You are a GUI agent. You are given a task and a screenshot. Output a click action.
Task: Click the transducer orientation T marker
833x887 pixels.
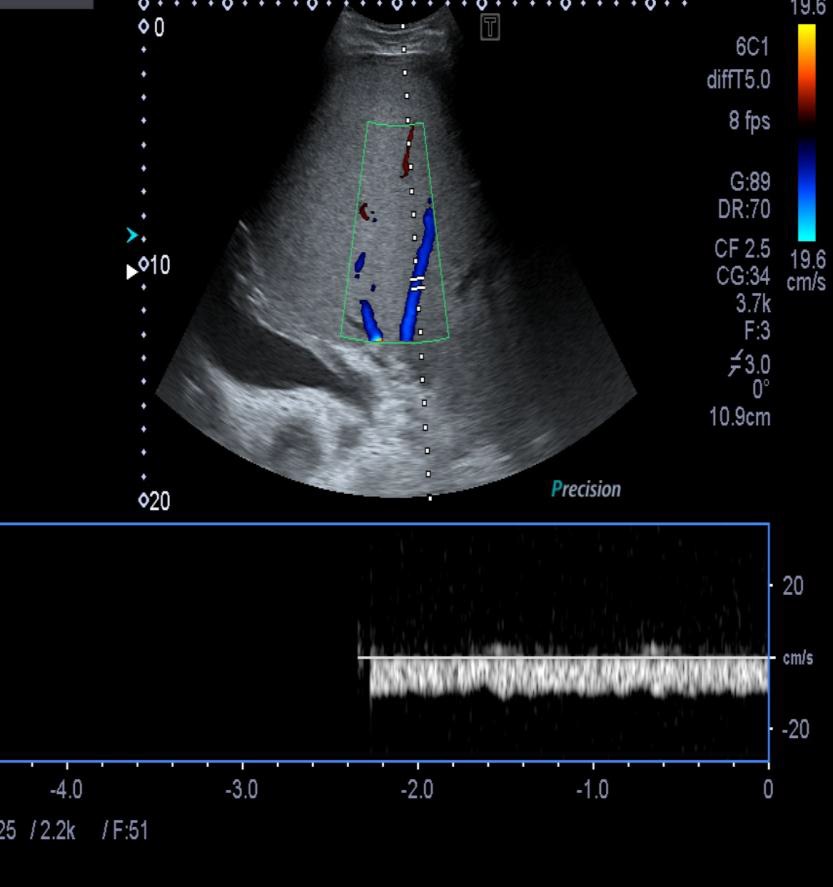490,27
